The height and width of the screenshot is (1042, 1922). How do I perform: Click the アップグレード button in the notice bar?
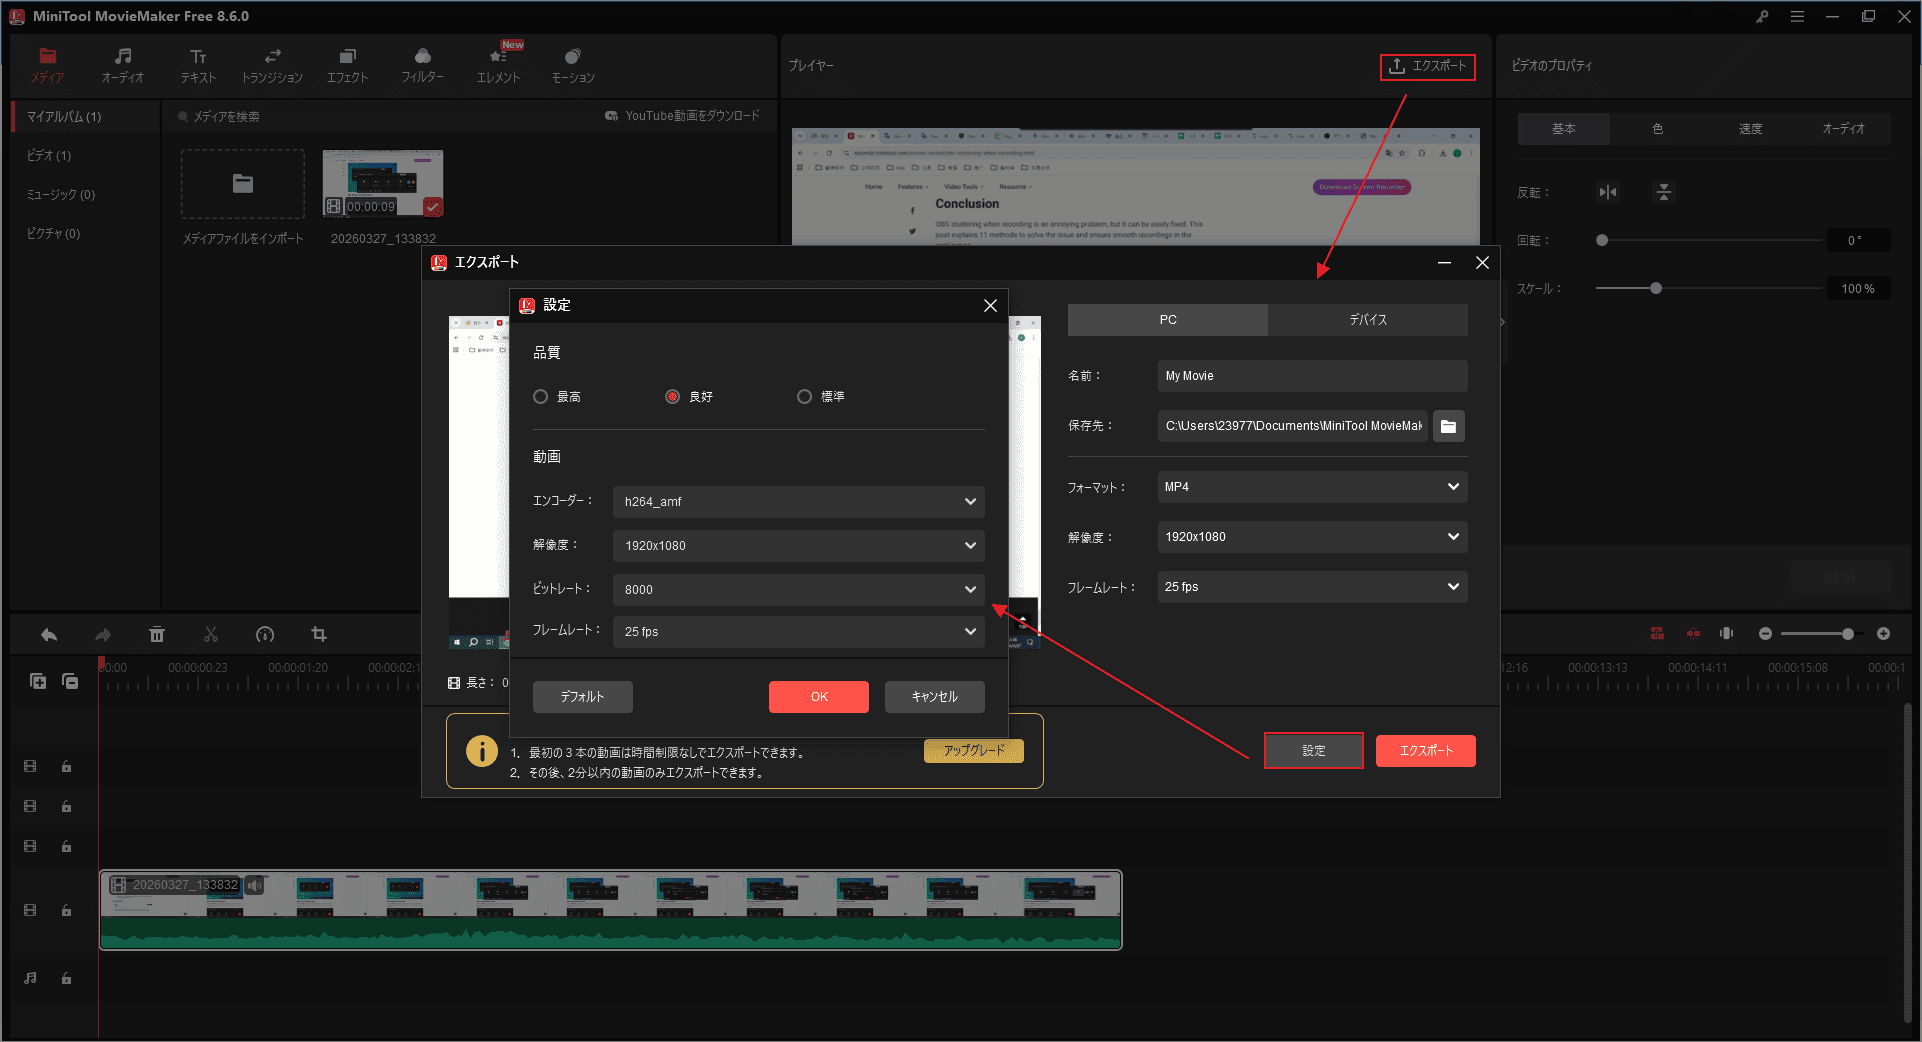click(972, 750)
